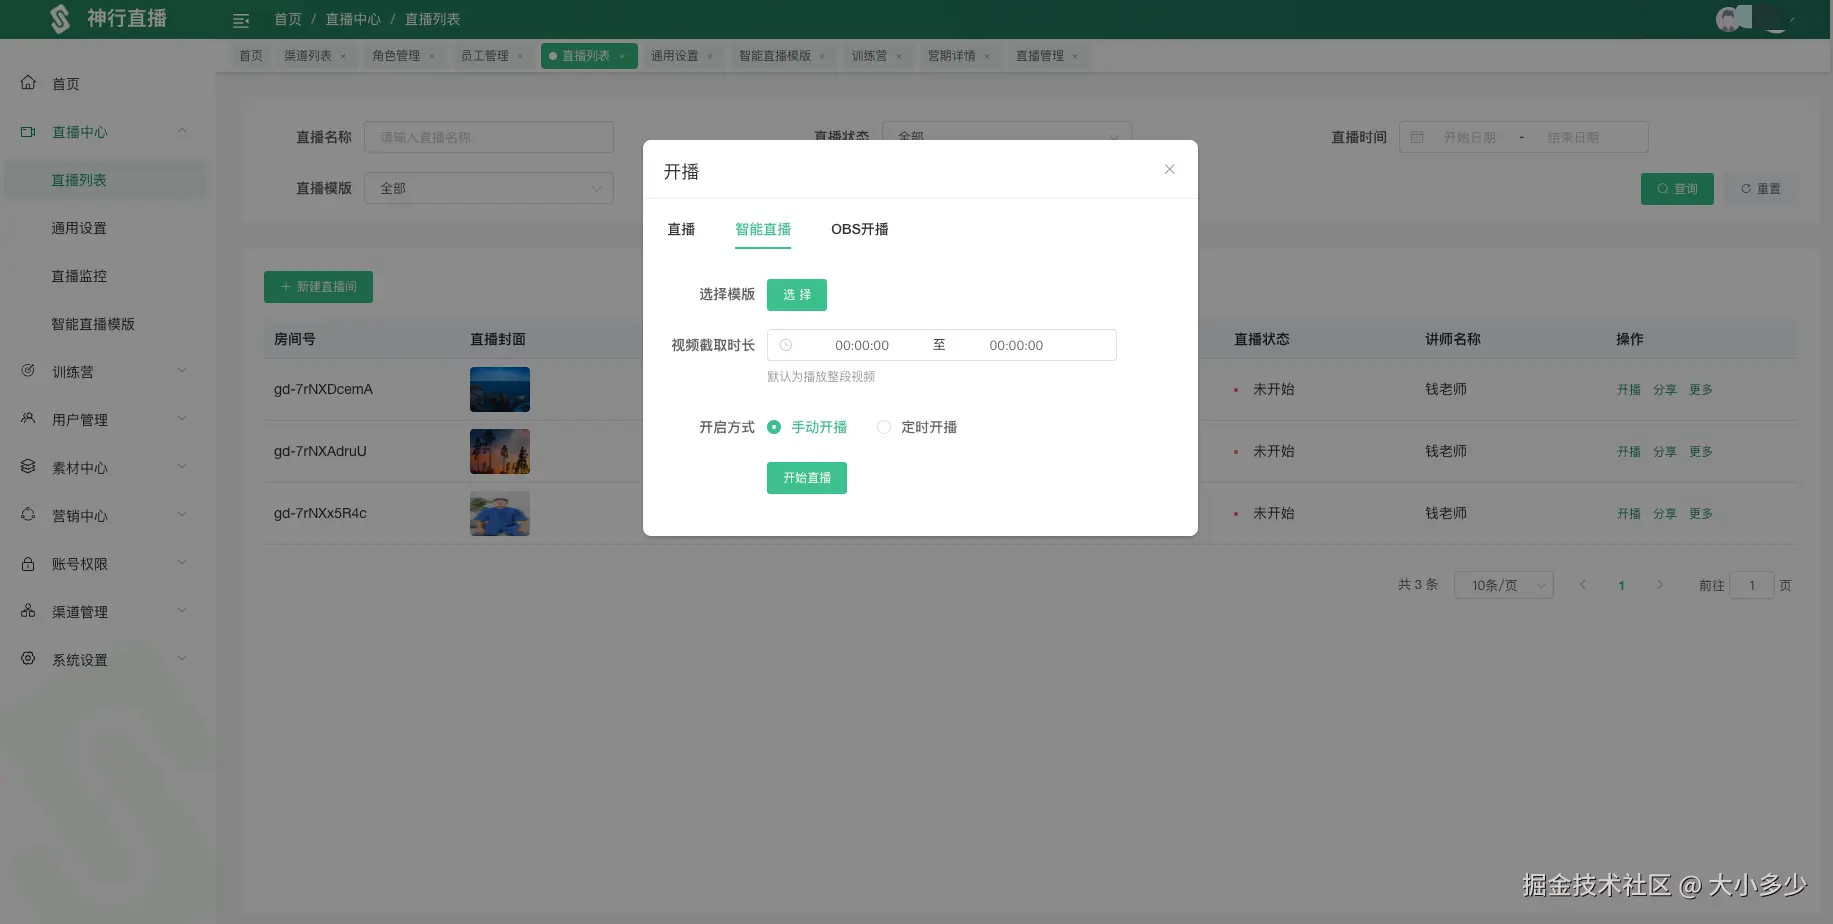Open 直播列表 in the sidebar
The width and height of the screenshot is (1833, 924).
(108, 180)
